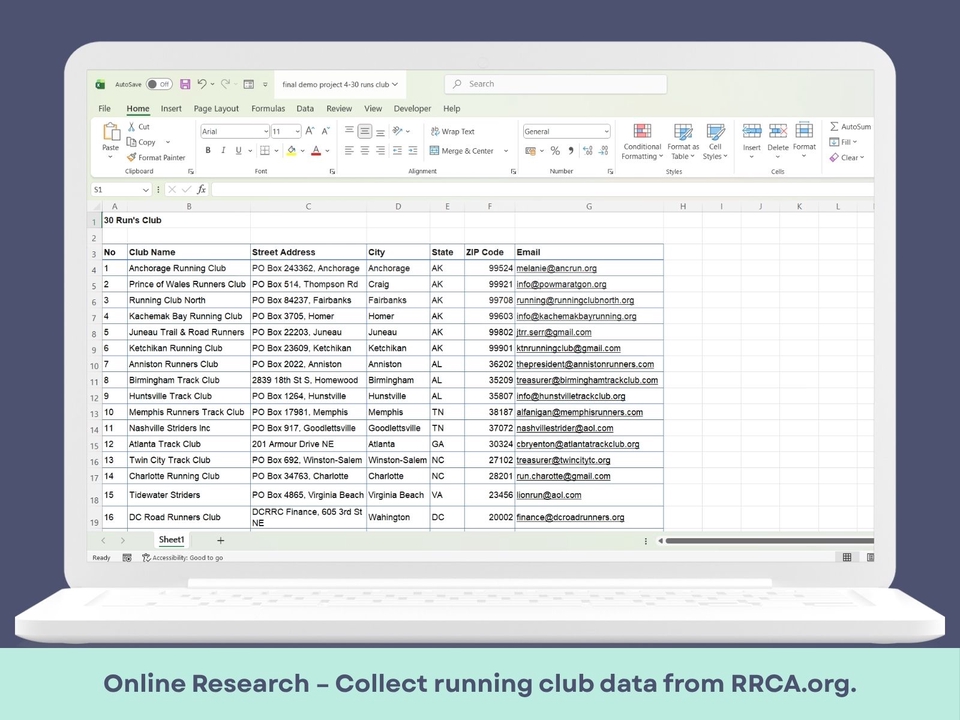Apply percent style to selection
This screenshot has height=720, width=960.
coord(555,151)
